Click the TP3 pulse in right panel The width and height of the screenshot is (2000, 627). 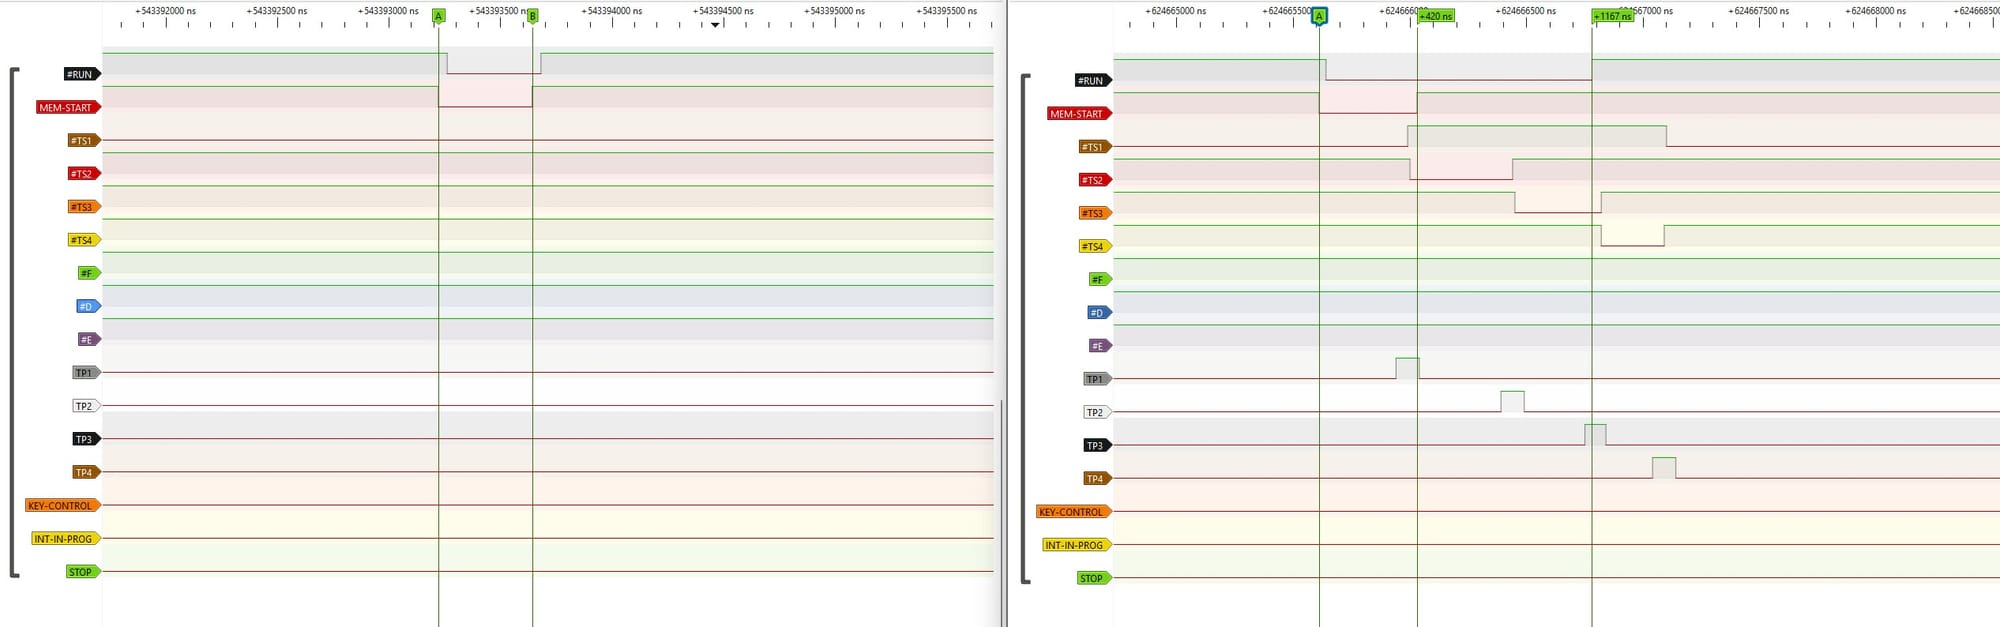1595,434
